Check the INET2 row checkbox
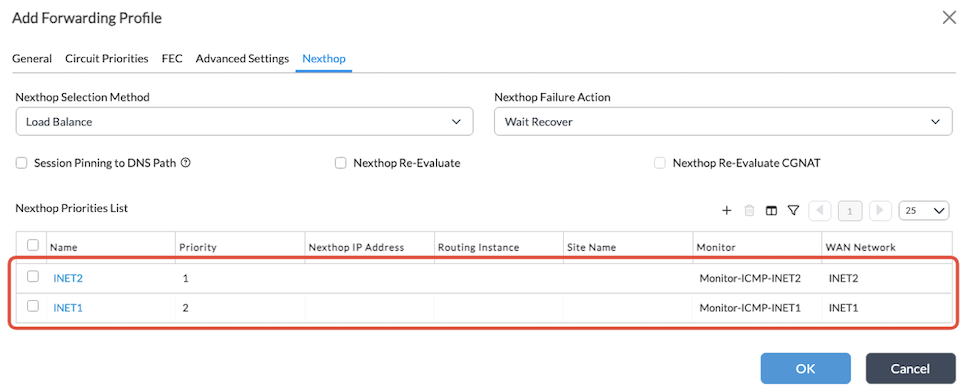Viewport: 966px width, 389px height. click(33, 277)
